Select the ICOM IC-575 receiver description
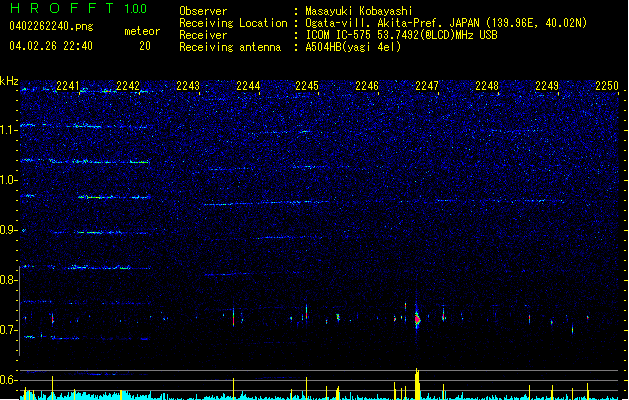Image resolution: width=629 pixels, height=400 pixels. [x=401, y=35]
